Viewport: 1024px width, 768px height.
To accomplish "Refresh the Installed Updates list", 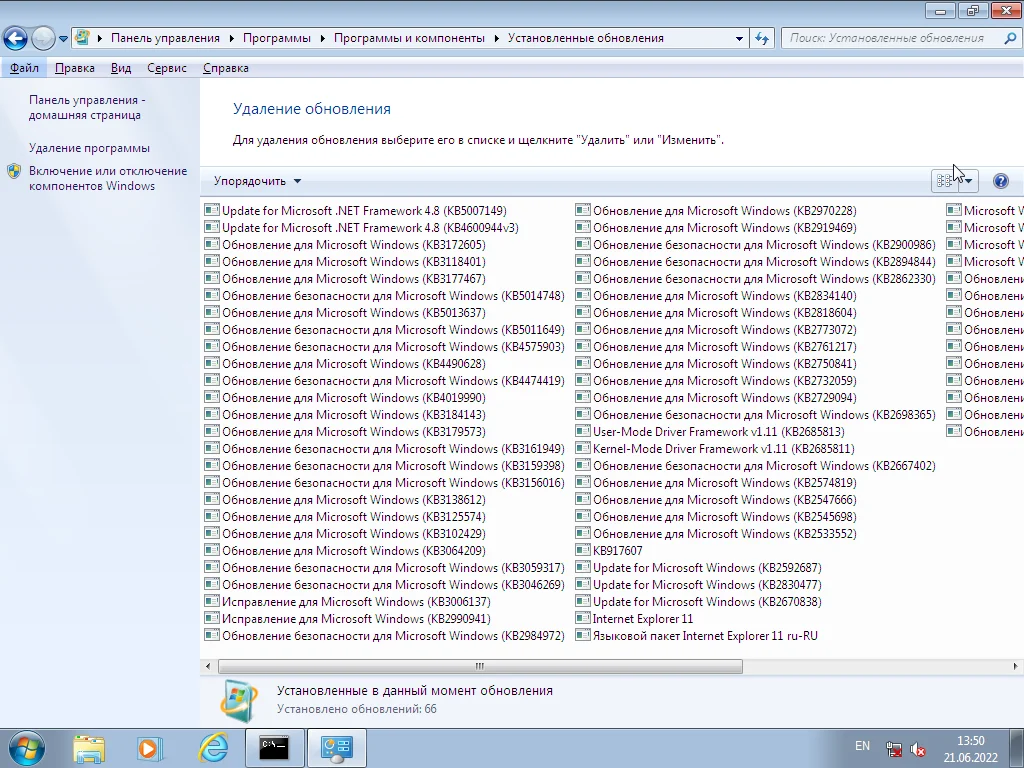I will click(762, 39).
